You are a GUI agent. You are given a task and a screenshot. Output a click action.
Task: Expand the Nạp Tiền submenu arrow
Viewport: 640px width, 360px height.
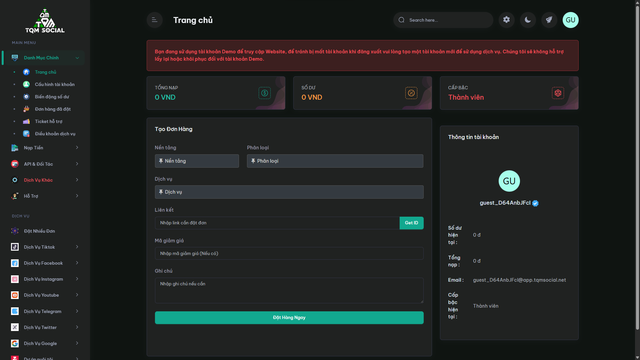(77, 147)
